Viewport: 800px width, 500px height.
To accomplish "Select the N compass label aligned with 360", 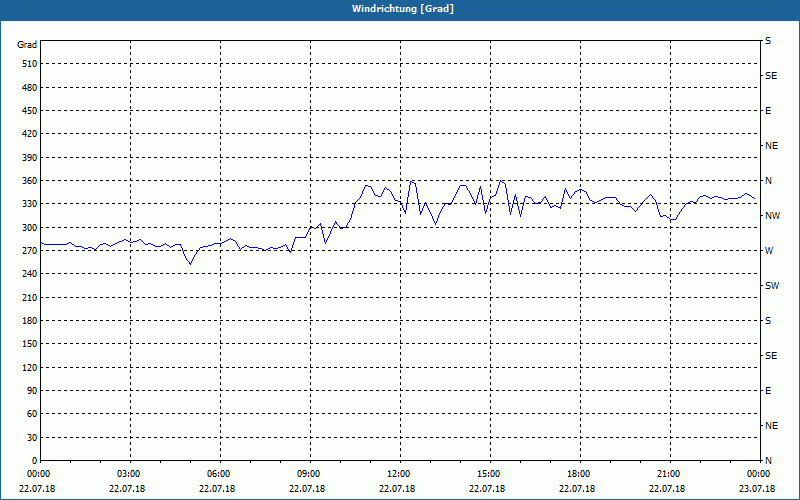I will 768,181.
